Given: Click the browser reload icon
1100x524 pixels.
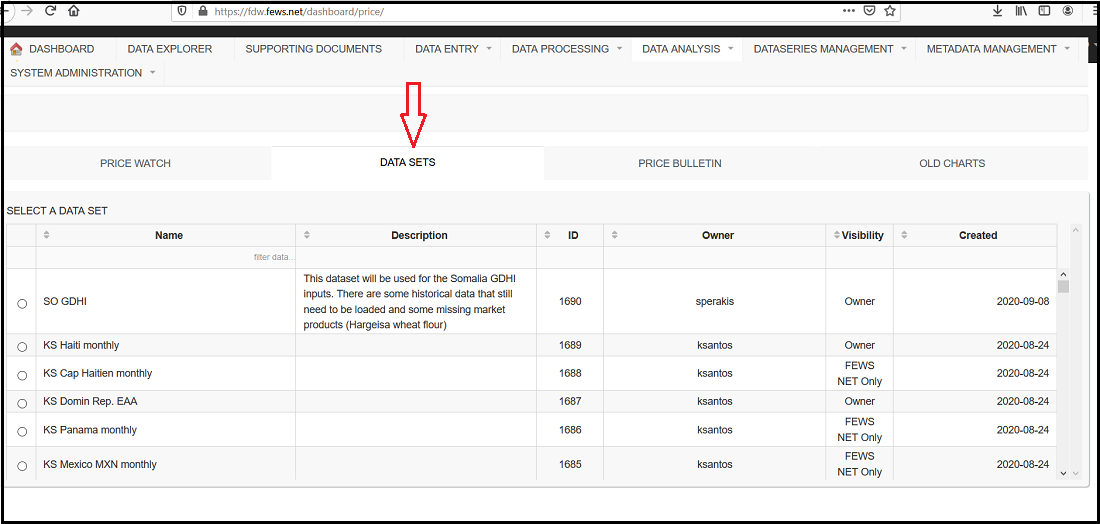Looking at the screenshot, I should (49, 11).
